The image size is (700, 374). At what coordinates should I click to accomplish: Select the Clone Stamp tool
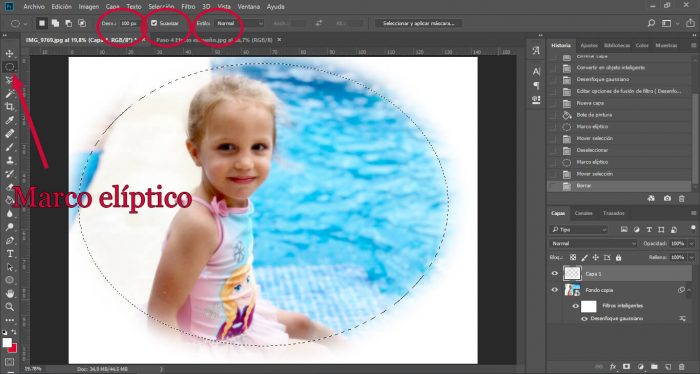point(9,160)
